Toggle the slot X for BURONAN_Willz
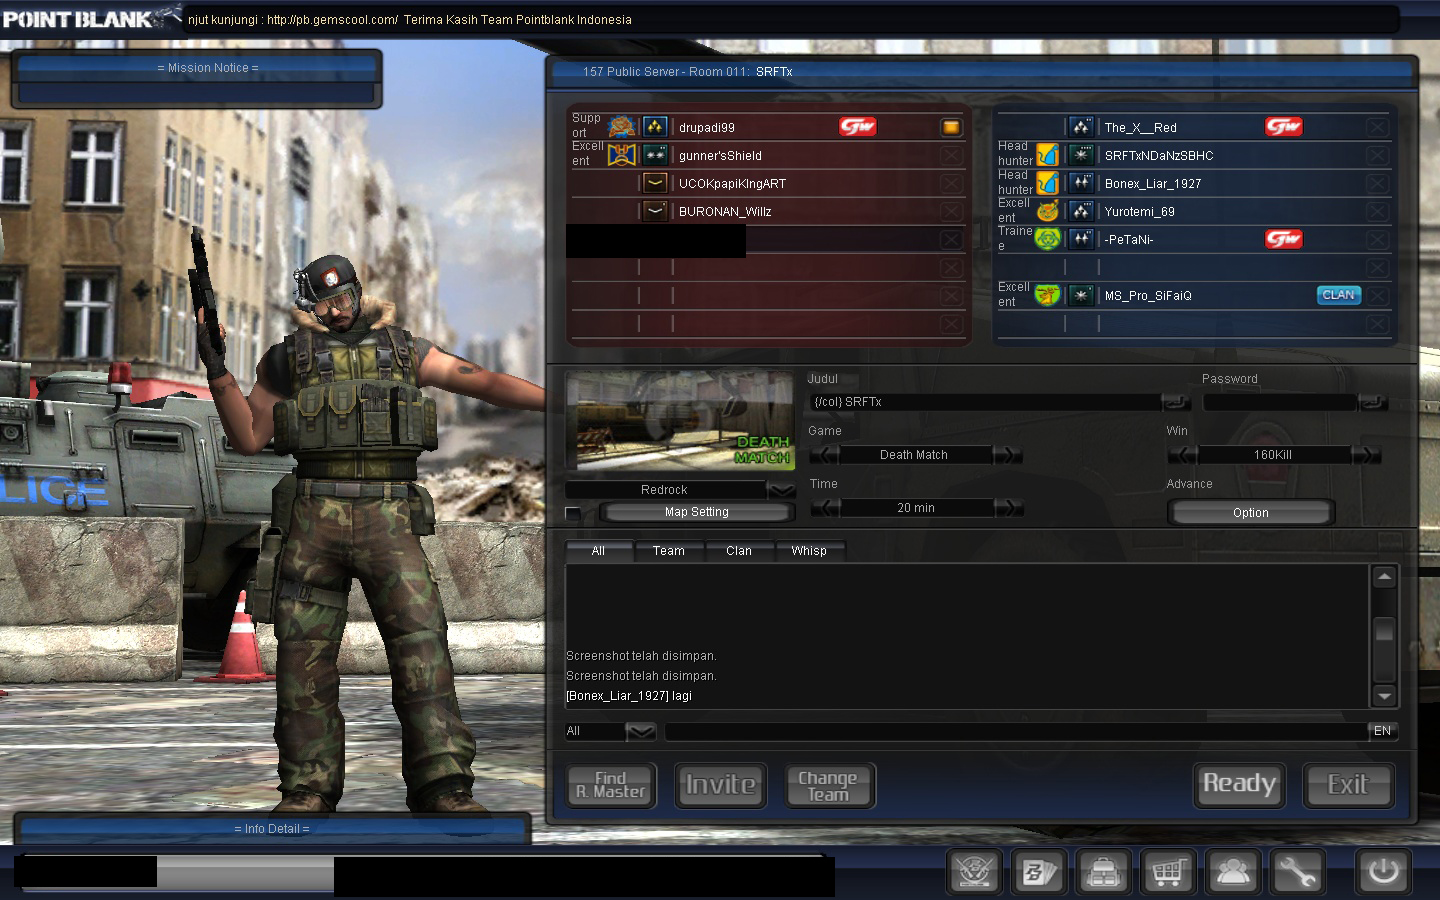 (951, 211)
